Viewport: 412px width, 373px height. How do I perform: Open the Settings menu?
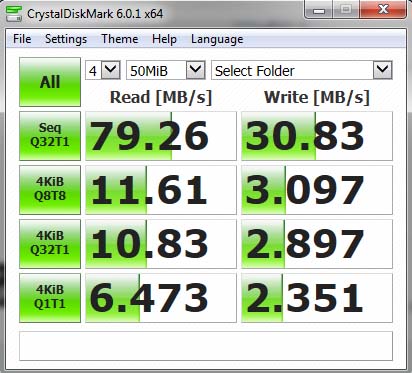tap(66, 39)
